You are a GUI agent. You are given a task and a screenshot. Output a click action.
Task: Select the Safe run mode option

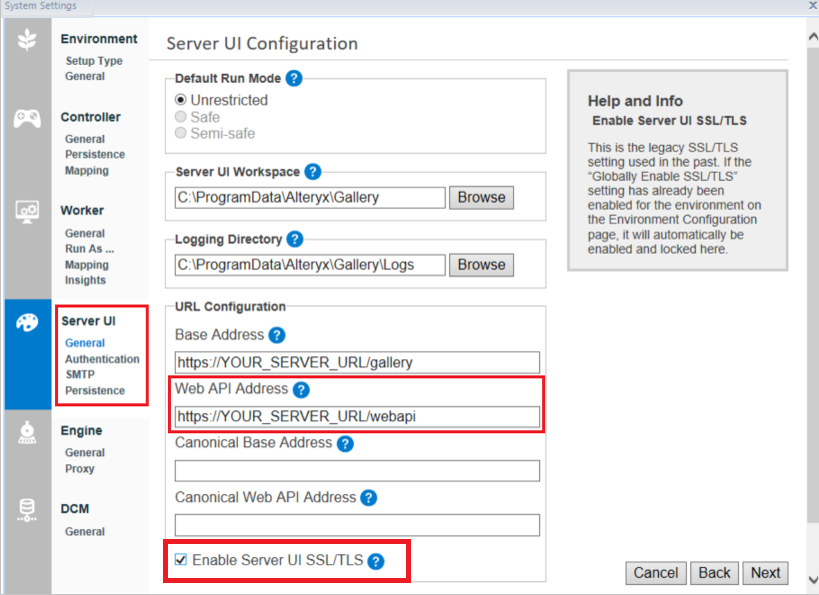tap(182, 115)
